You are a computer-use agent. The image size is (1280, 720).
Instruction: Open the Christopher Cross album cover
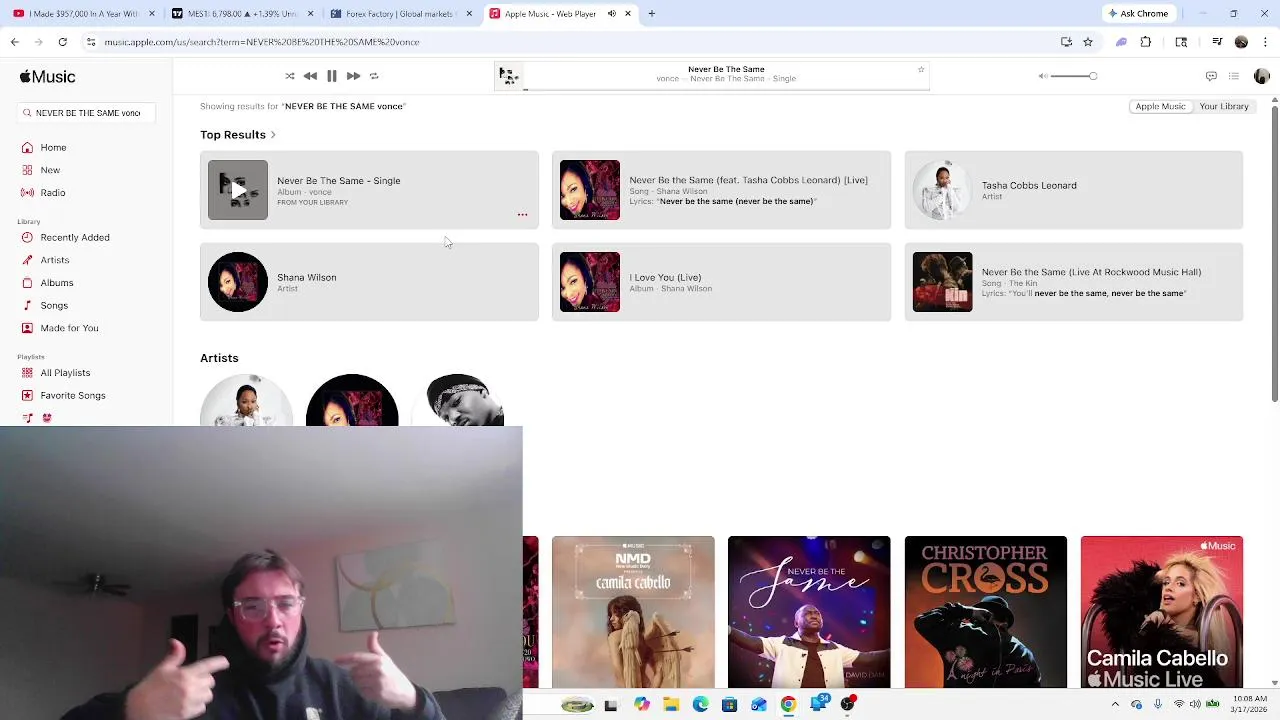985,612
